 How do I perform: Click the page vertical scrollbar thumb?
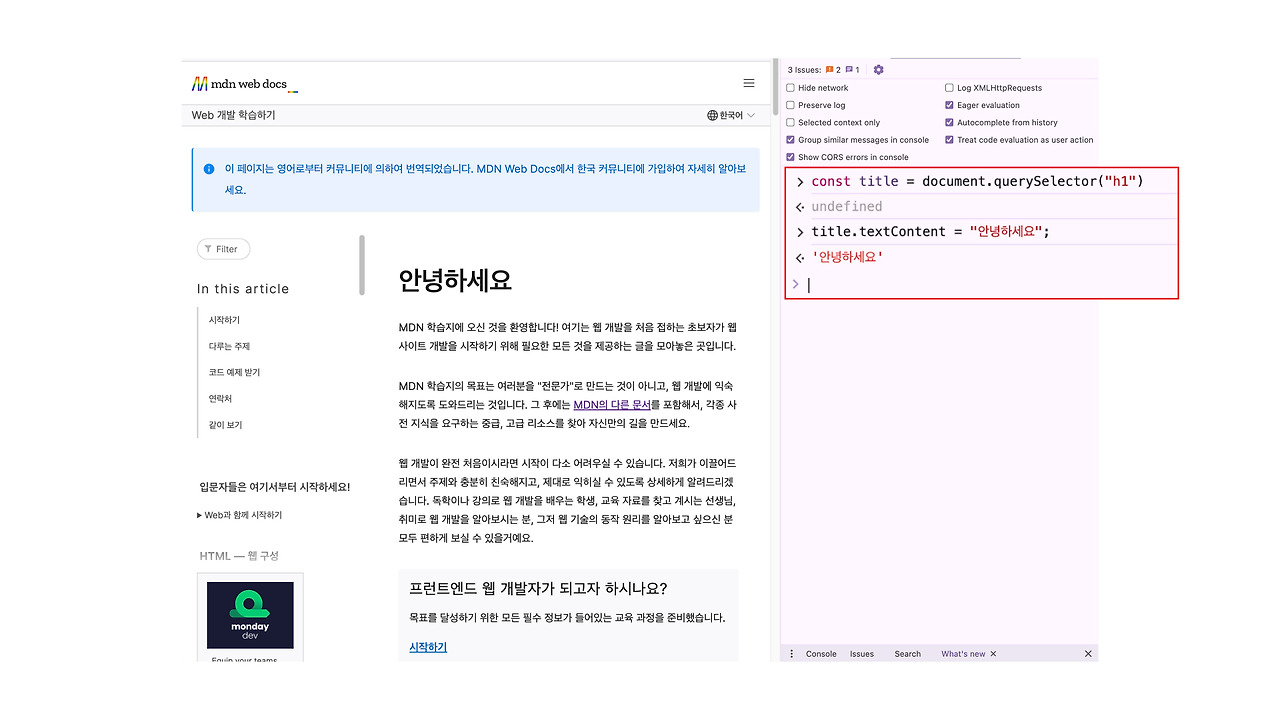[x=776, y=88]
